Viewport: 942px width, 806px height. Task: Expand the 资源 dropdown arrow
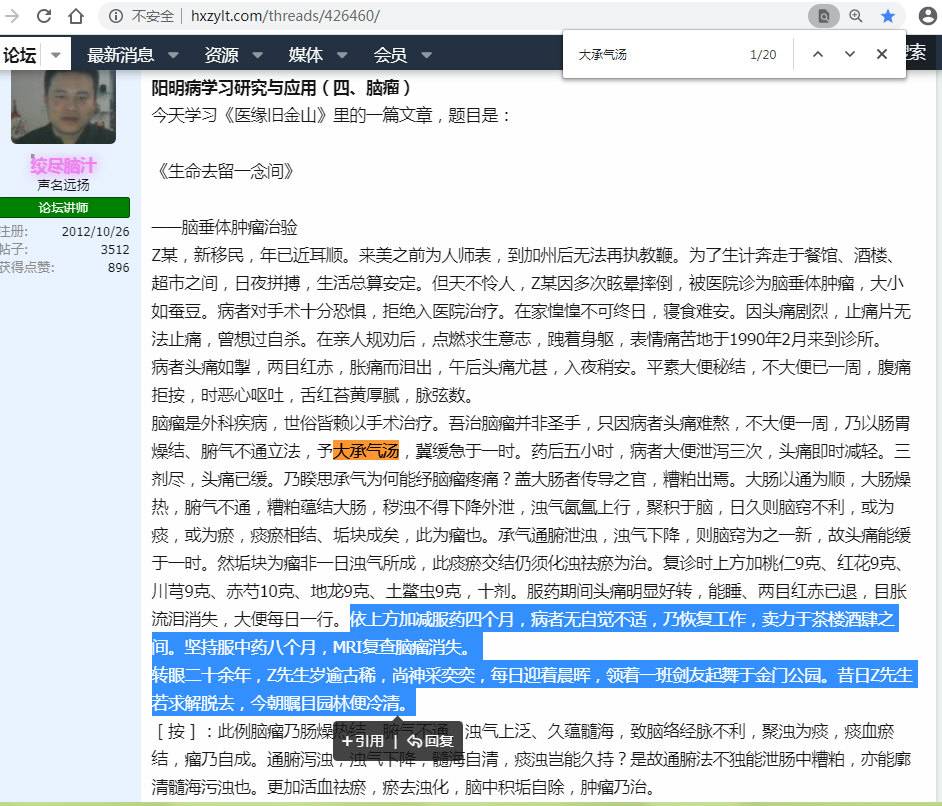click(x=258, y=55)
